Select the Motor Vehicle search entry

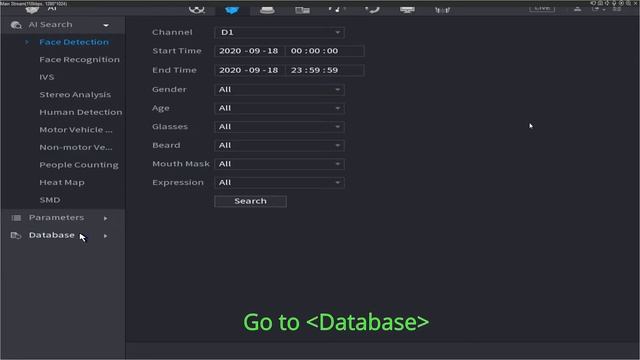pos(76,130)
